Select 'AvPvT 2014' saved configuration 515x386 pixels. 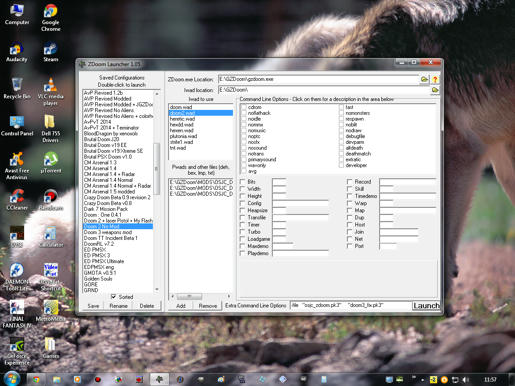click(x=118, y=122)
